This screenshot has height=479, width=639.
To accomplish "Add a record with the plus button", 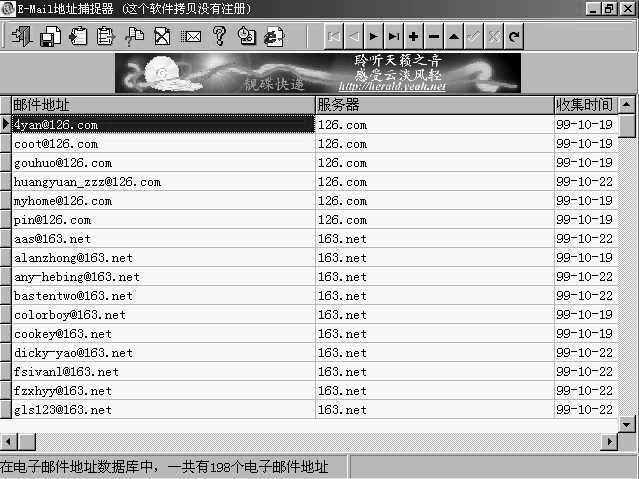I will 413,36.
